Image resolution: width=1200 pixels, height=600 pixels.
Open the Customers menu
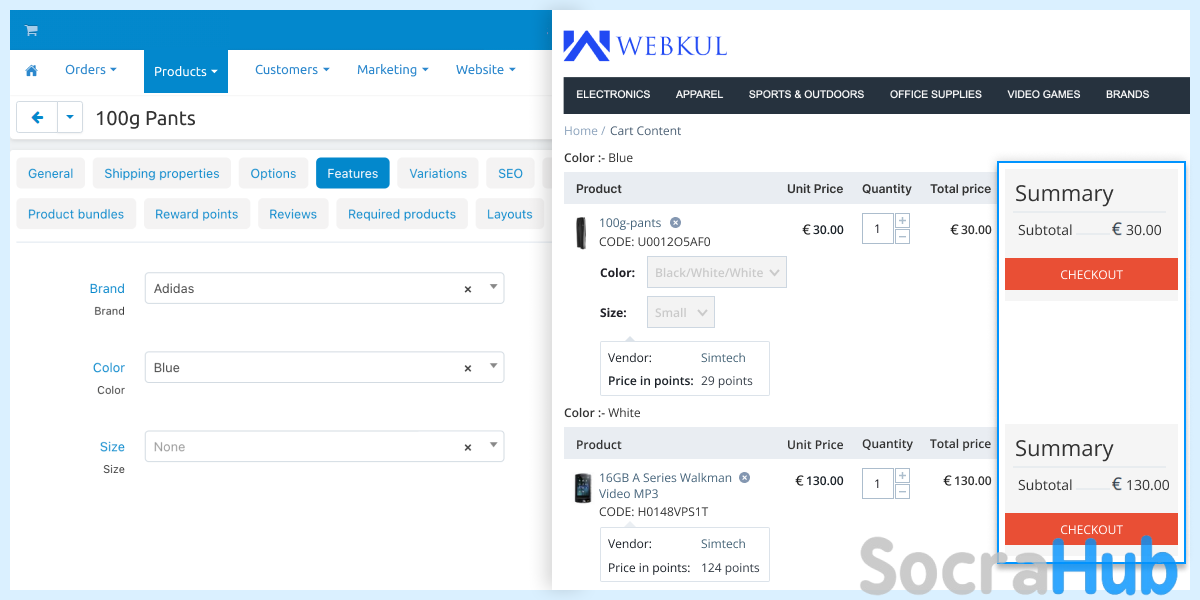point(292,70)
